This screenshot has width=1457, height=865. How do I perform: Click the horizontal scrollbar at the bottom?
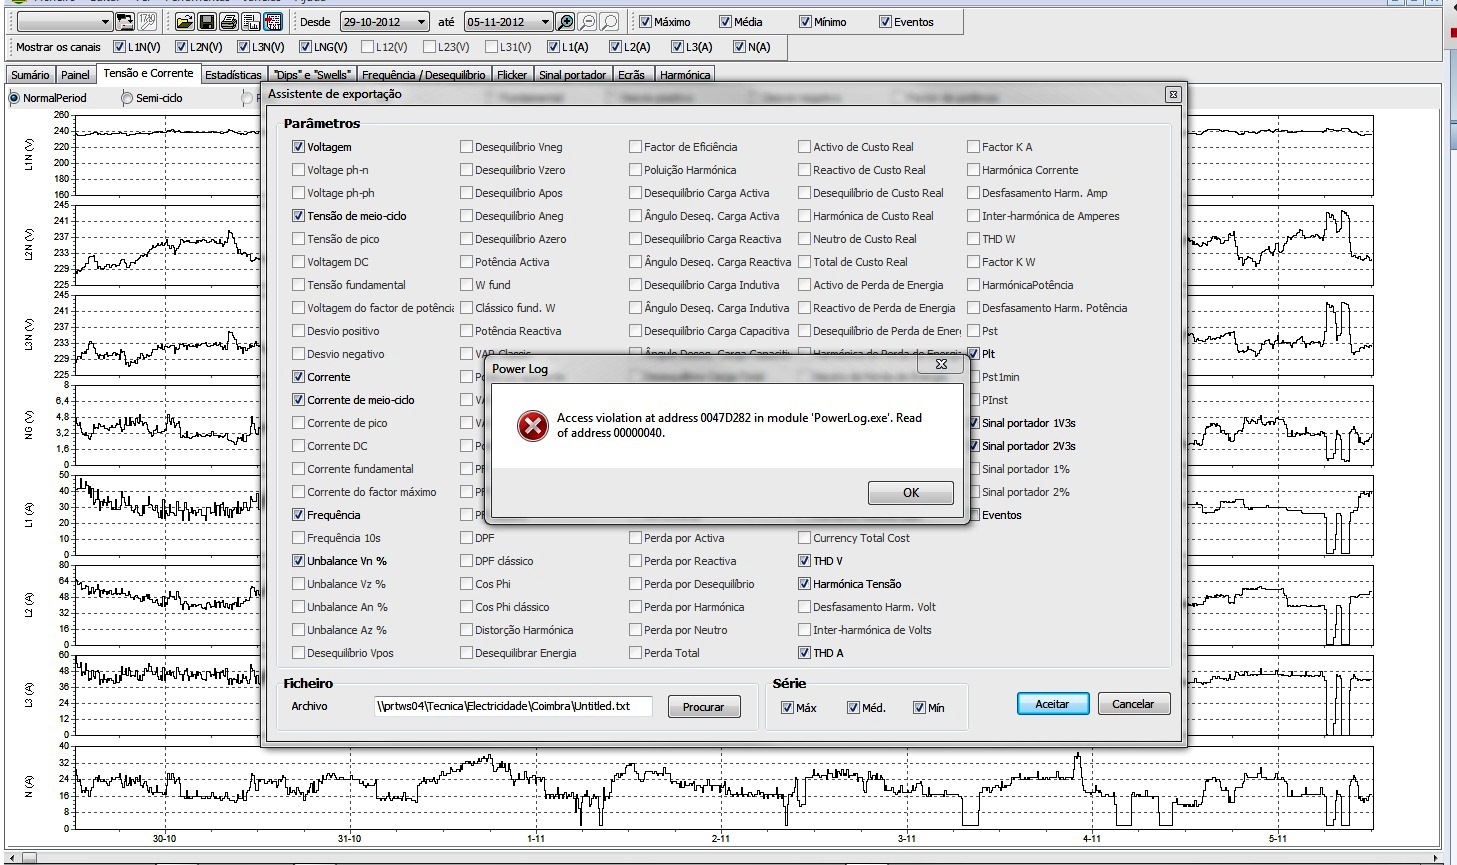(x=700, y=857)
